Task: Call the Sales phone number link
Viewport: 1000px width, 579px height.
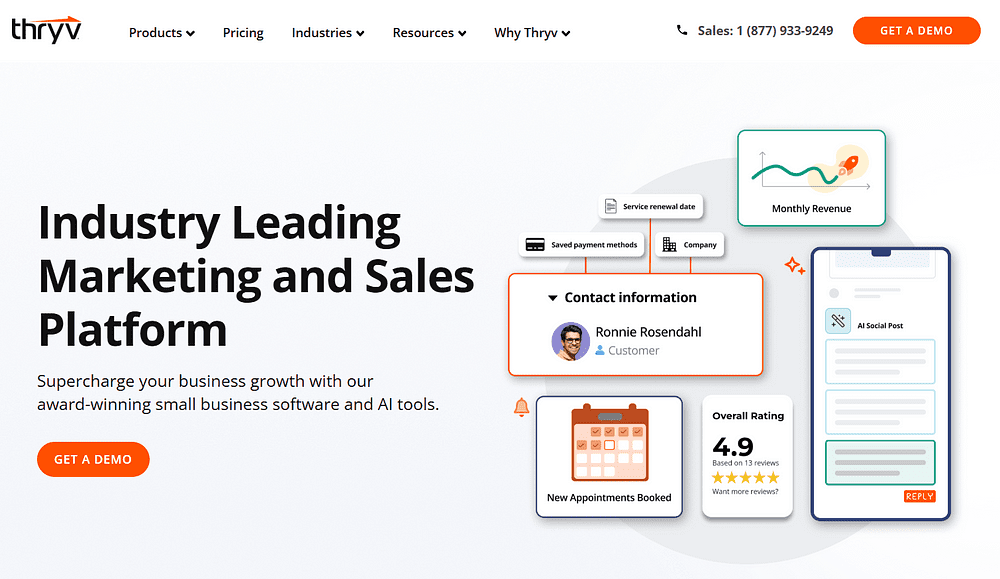Action: 765,31
